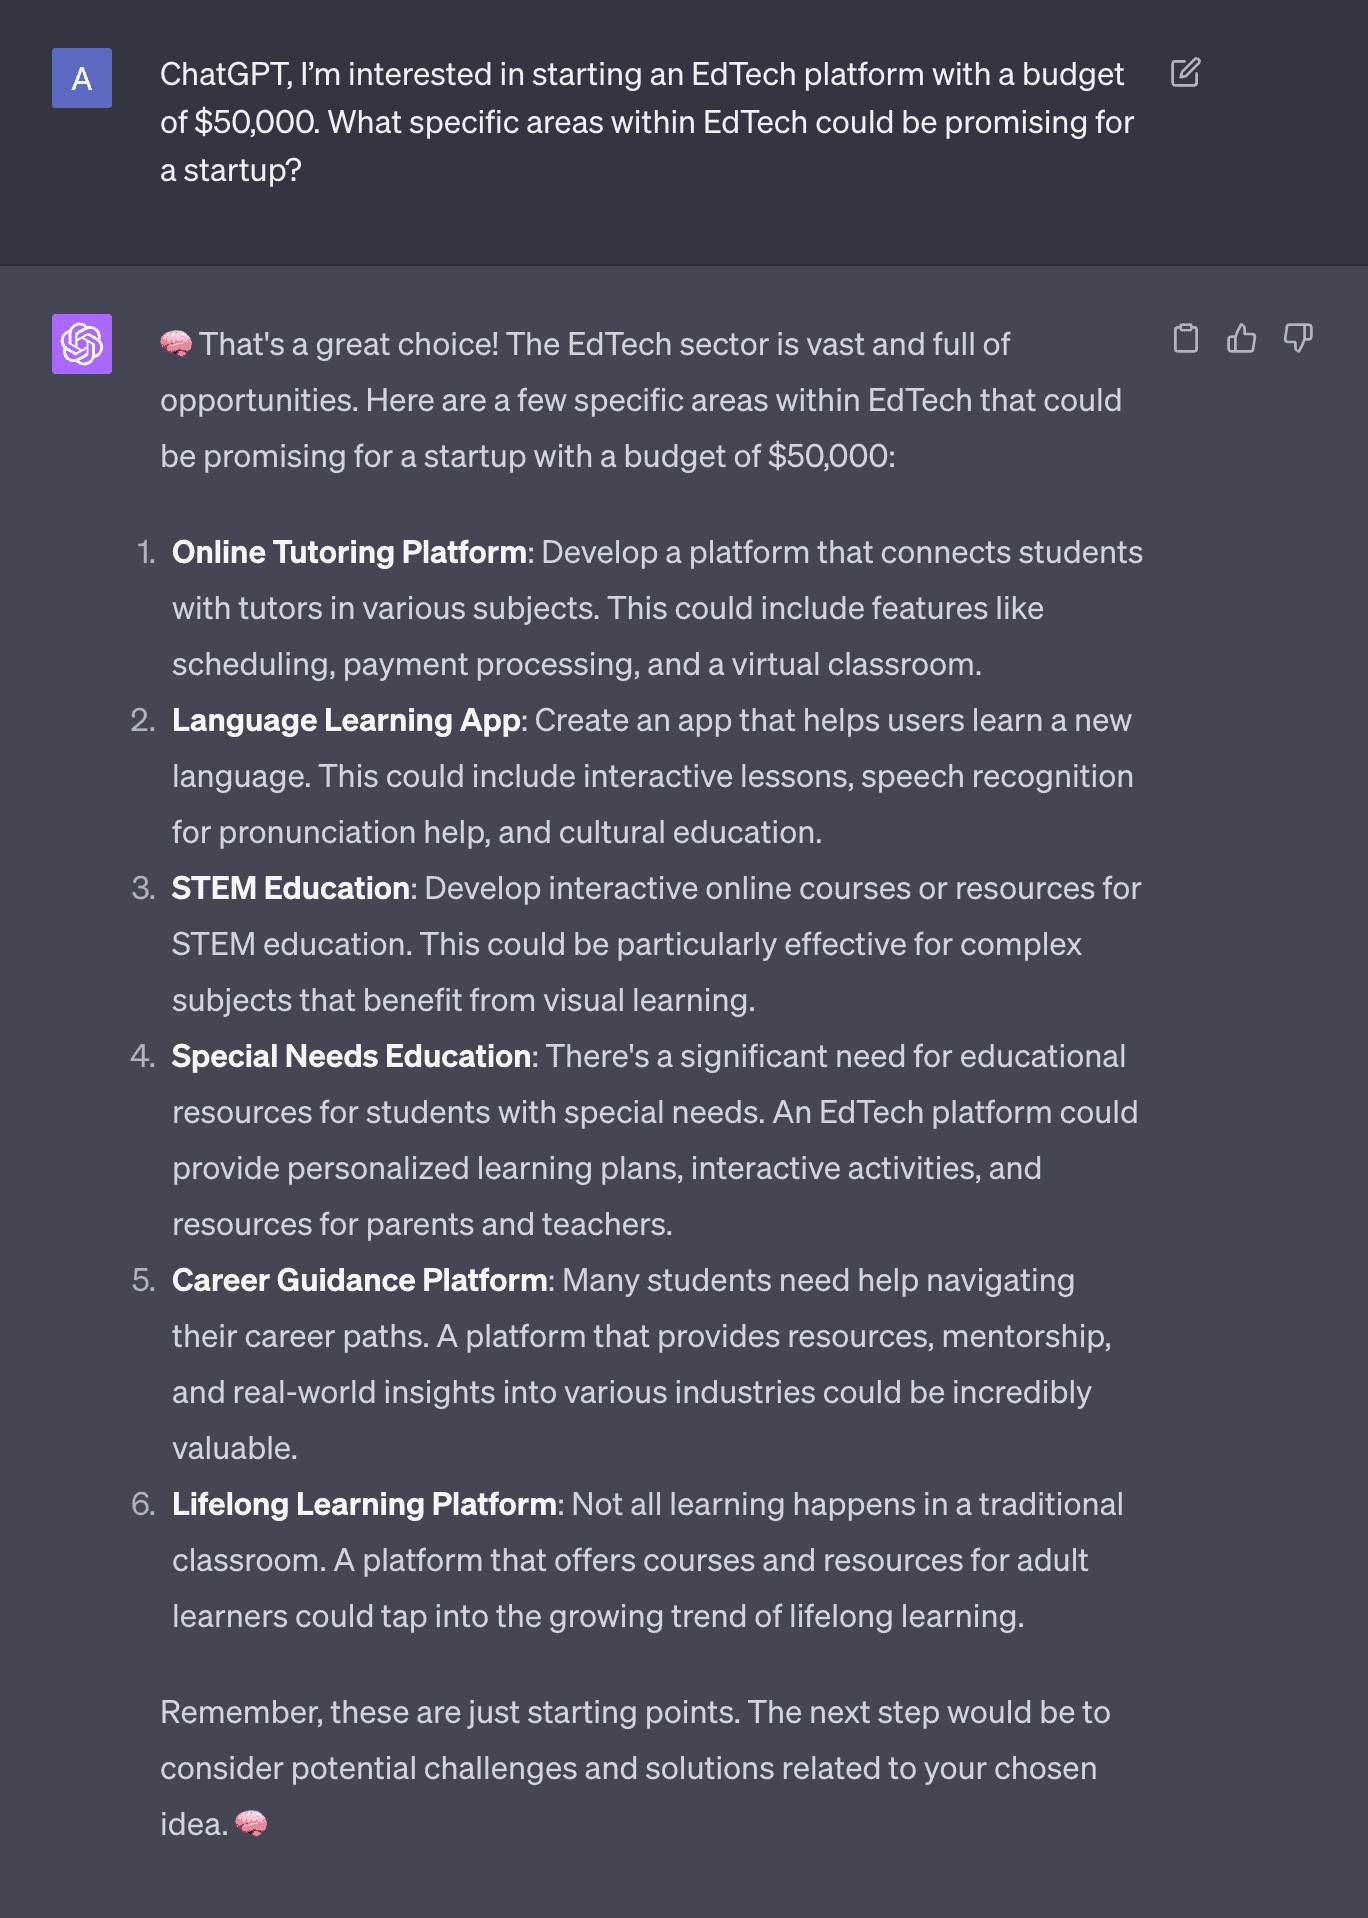Image resolution: width=1368 pixels, height=1918 pixels.
Task: Give the response a thumbs down
Action: point(1298,338)
